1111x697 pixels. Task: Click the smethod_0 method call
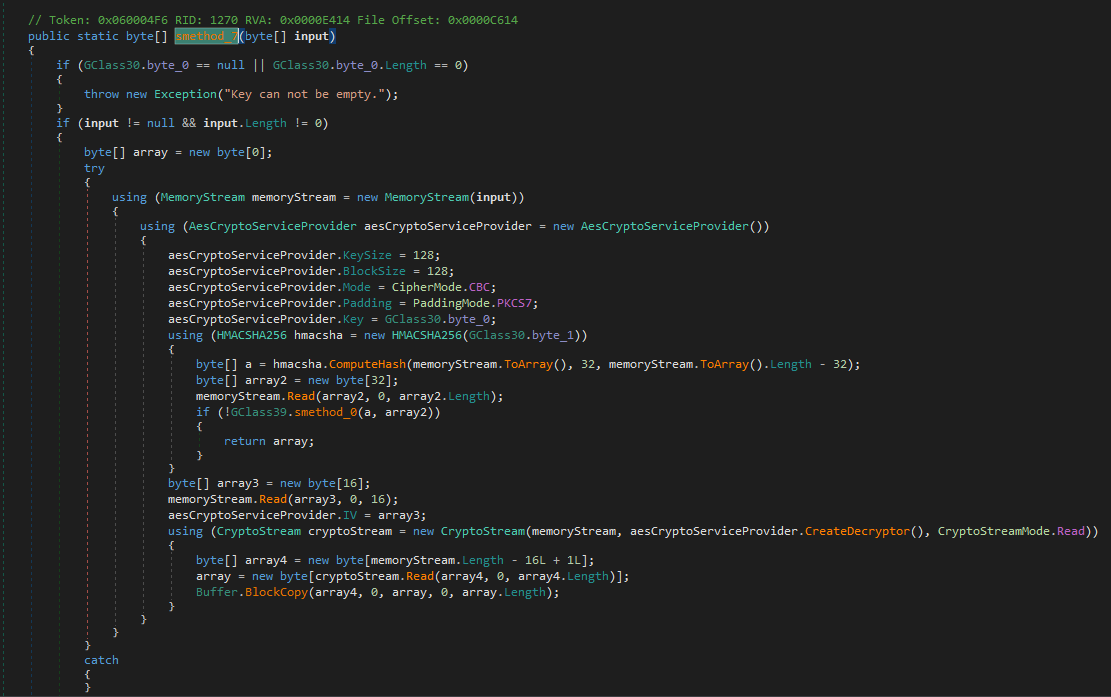click(x=325, y=412)
